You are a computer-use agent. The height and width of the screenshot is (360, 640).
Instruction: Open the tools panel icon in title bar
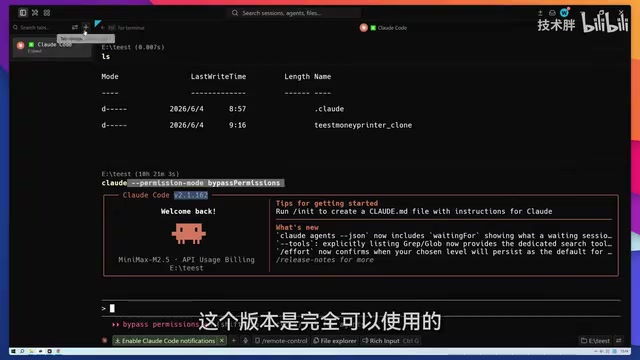(x=35, y=13)
